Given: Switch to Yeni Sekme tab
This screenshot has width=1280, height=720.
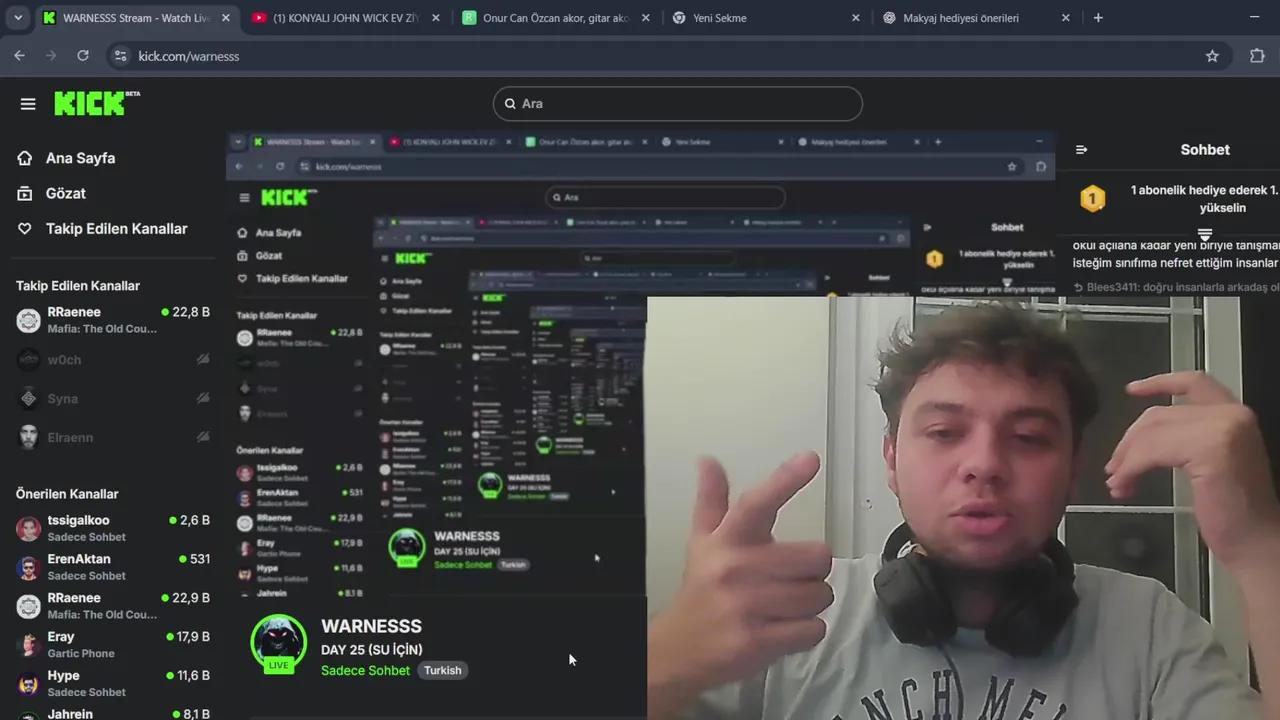Looking at the screenshot, I should pos(764,18).
